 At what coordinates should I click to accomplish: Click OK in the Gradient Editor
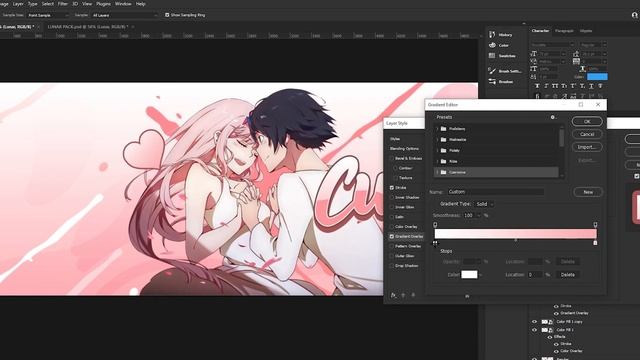[587, 121]
